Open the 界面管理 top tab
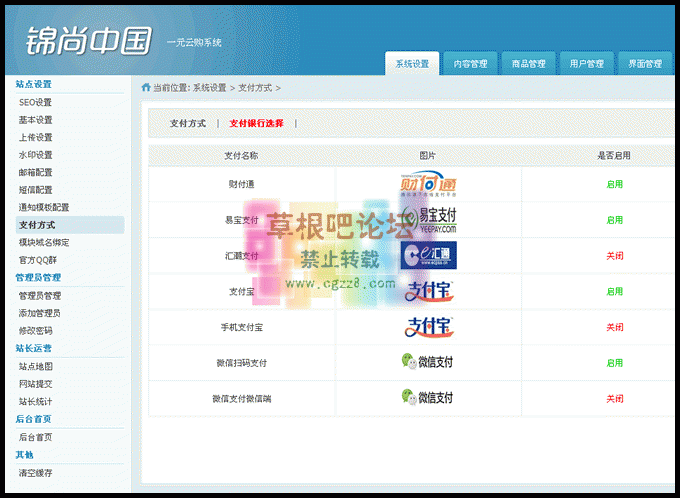This screenshot has width=680, height=498. pyautogui.click(x=645, y=64)
